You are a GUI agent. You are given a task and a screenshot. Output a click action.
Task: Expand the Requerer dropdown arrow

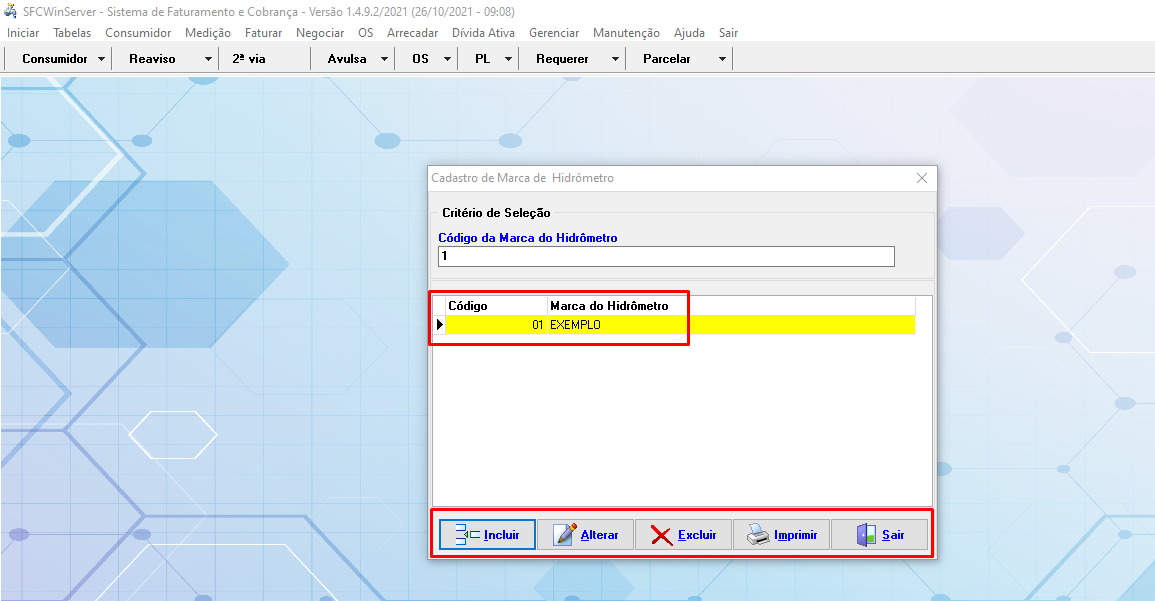pyautogui.click(x=615, y=59)
